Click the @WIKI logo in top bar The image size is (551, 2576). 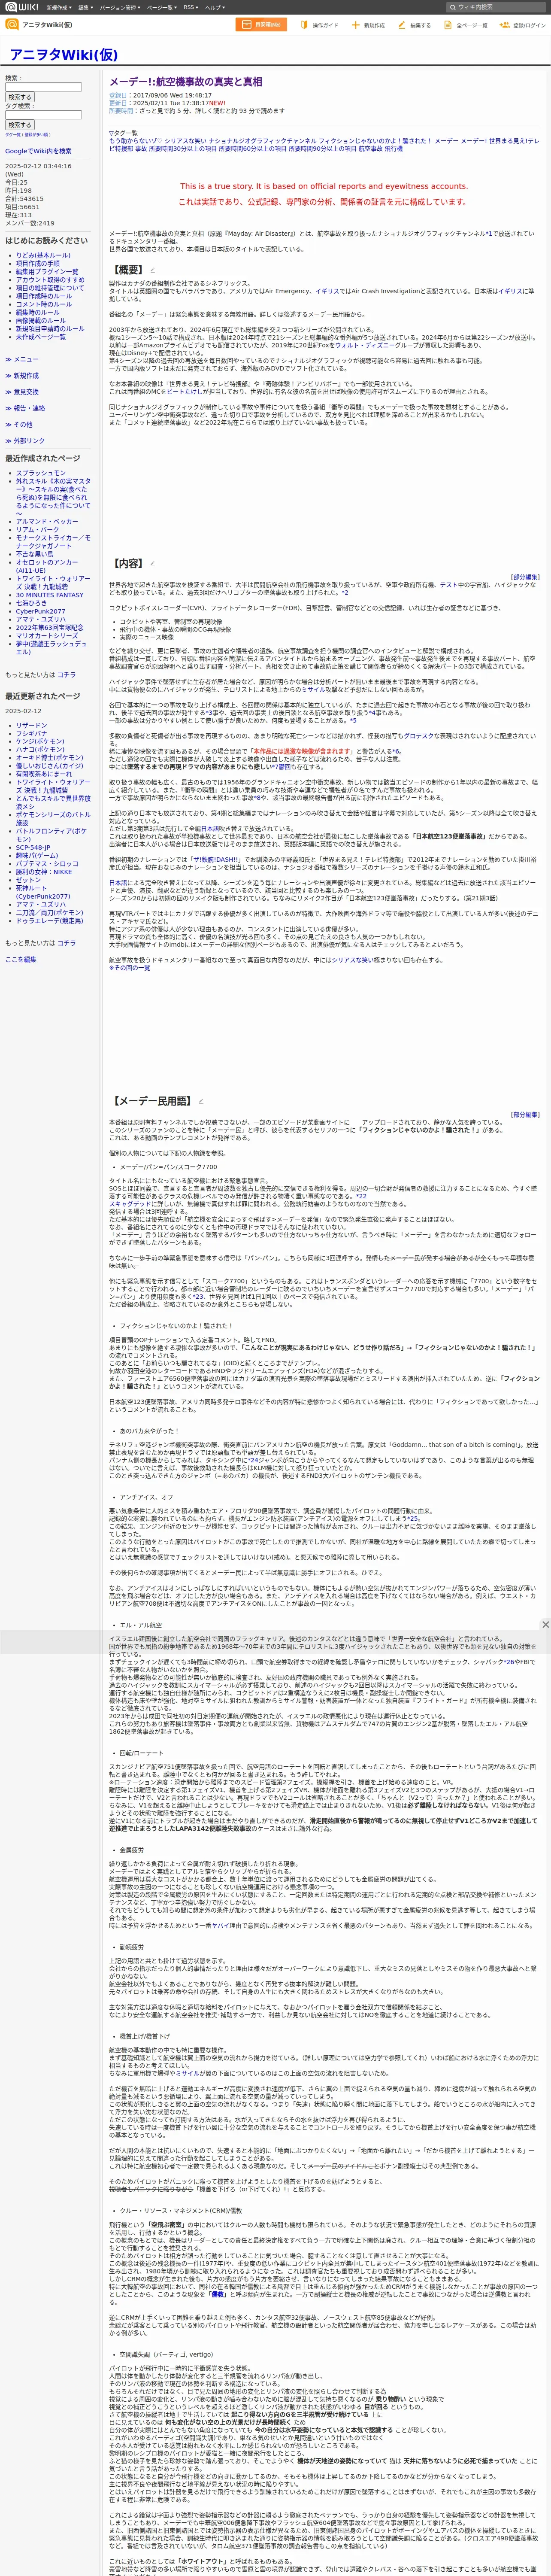pyautogui.click(x=22, y=7)
